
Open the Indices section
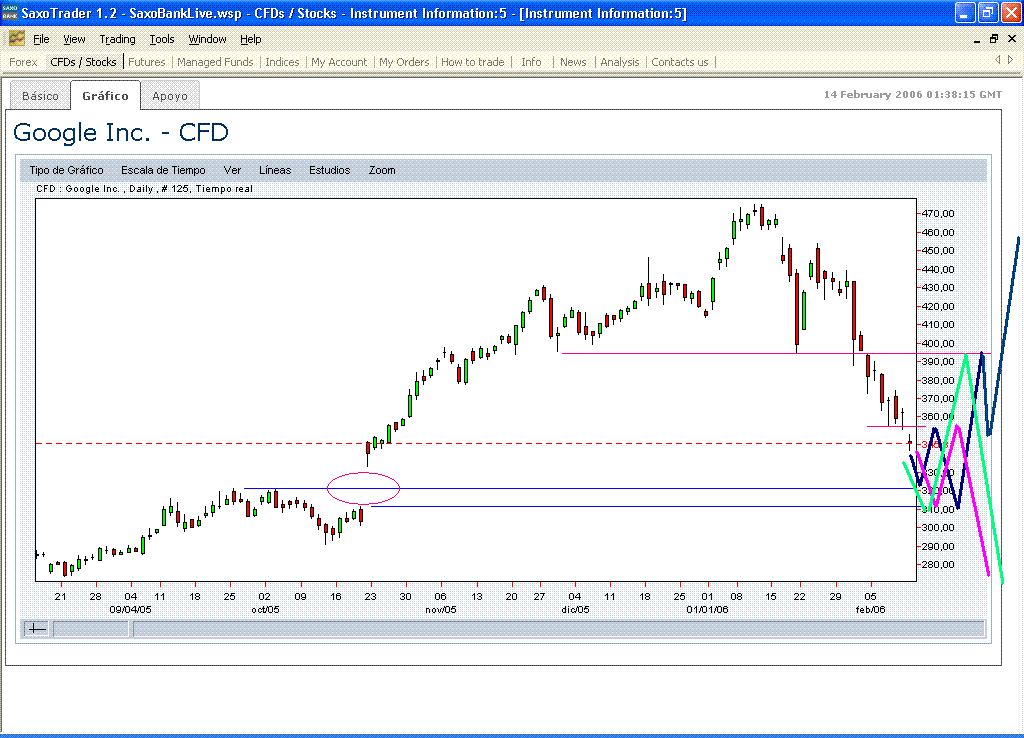coord(282,62)
